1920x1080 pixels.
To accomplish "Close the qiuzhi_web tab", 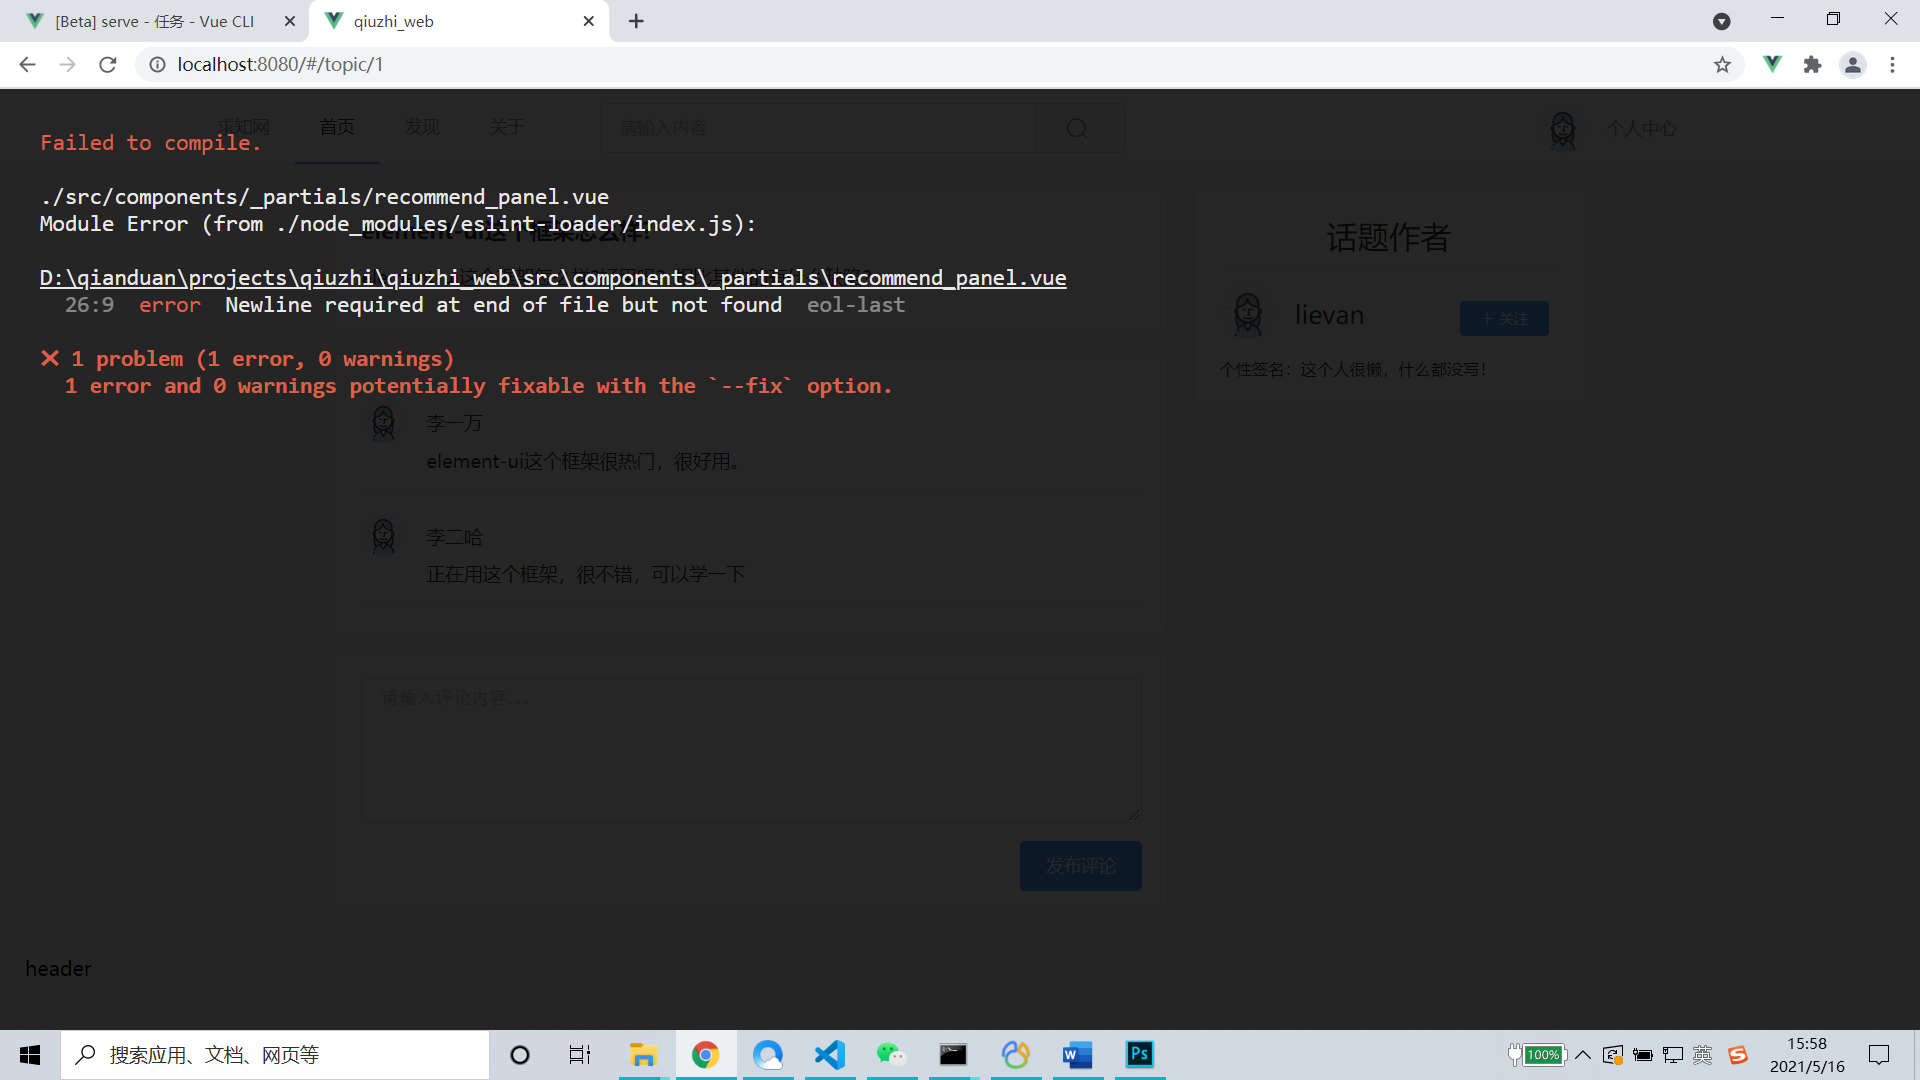I will click(588, 21).
